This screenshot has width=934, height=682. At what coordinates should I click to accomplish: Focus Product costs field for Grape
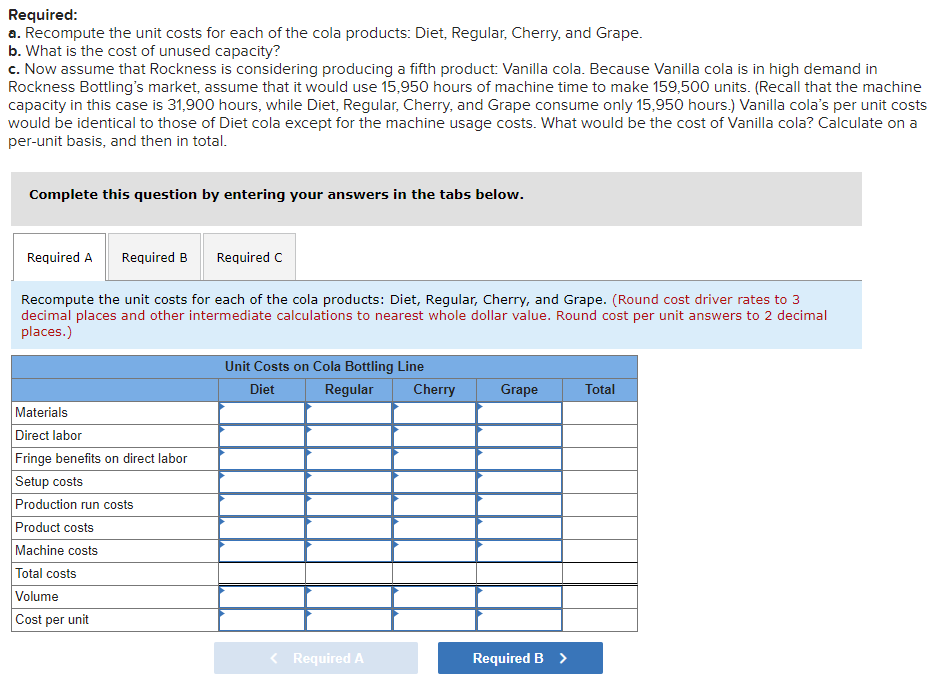coord(519,528)
